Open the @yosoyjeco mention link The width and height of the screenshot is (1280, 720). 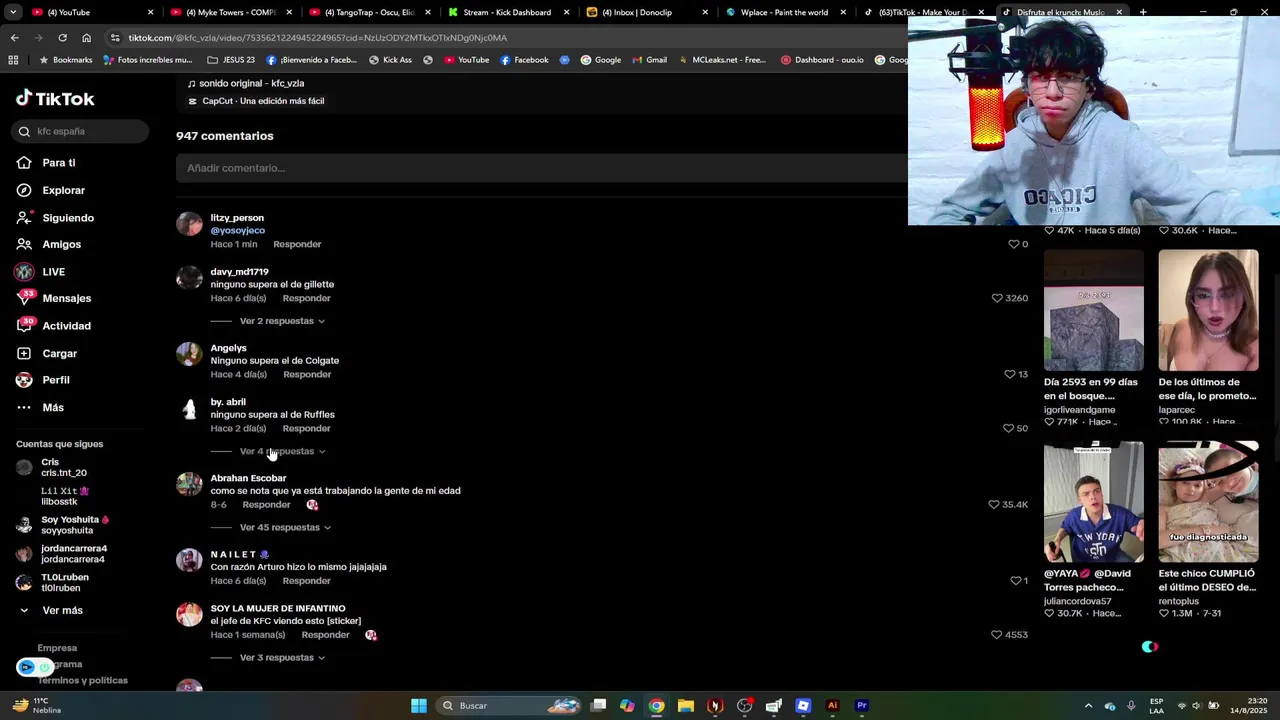(x=237, y=230)
